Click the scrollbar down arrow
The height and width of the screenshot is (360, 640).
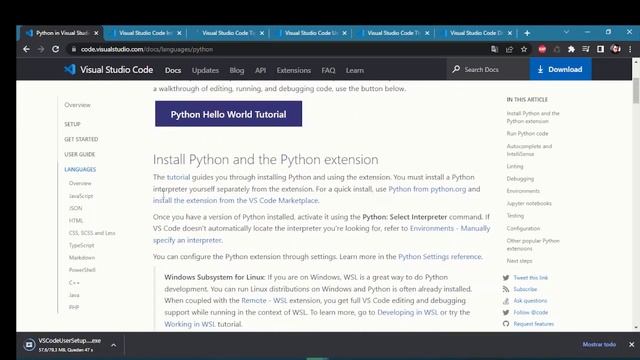636,327
